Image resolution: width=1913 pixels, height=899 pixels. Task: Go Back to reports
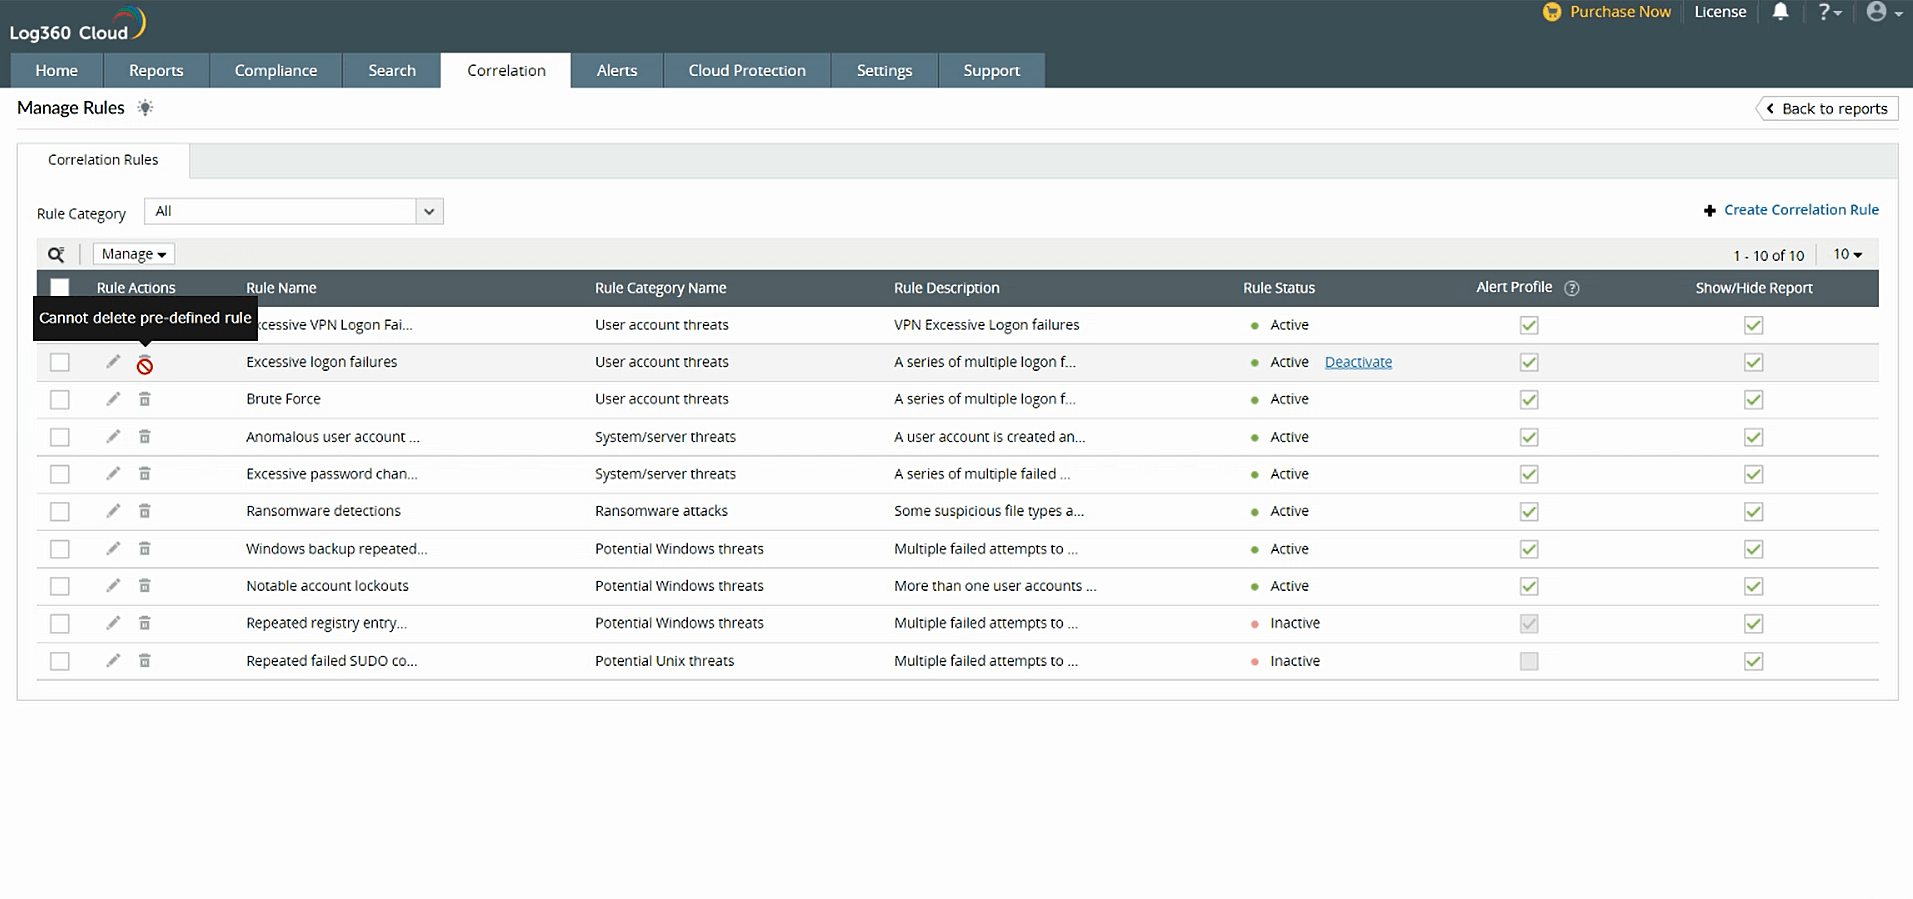[1826, 109]
